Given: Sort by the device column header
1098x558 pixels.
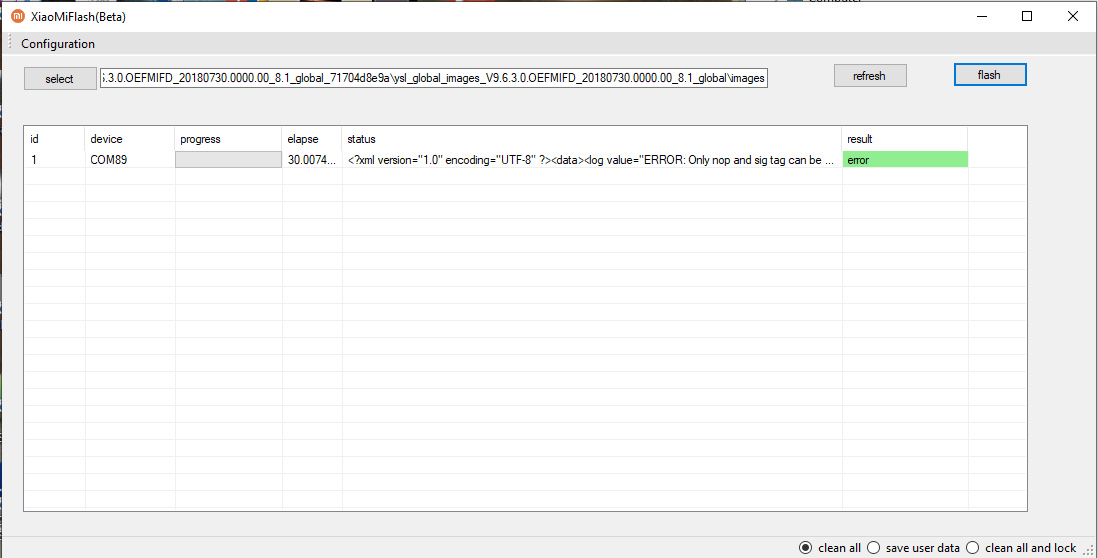Looking at the screenshot, I should pyautogui.click(x=130, y=139).
